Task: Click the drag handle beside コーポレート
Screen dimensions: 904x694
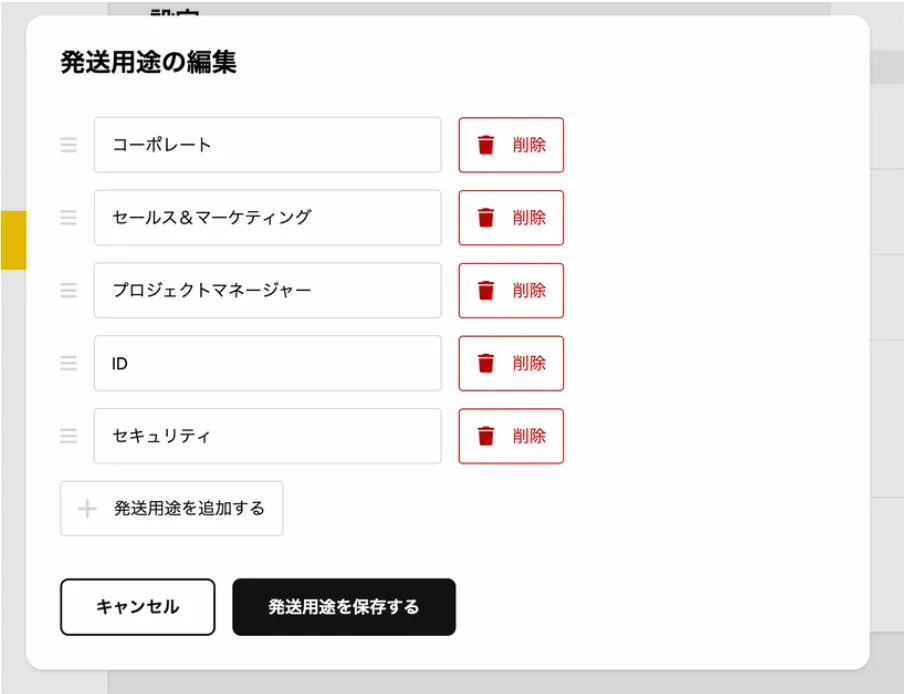Action: pyautogui.click(x=68, y=145)
